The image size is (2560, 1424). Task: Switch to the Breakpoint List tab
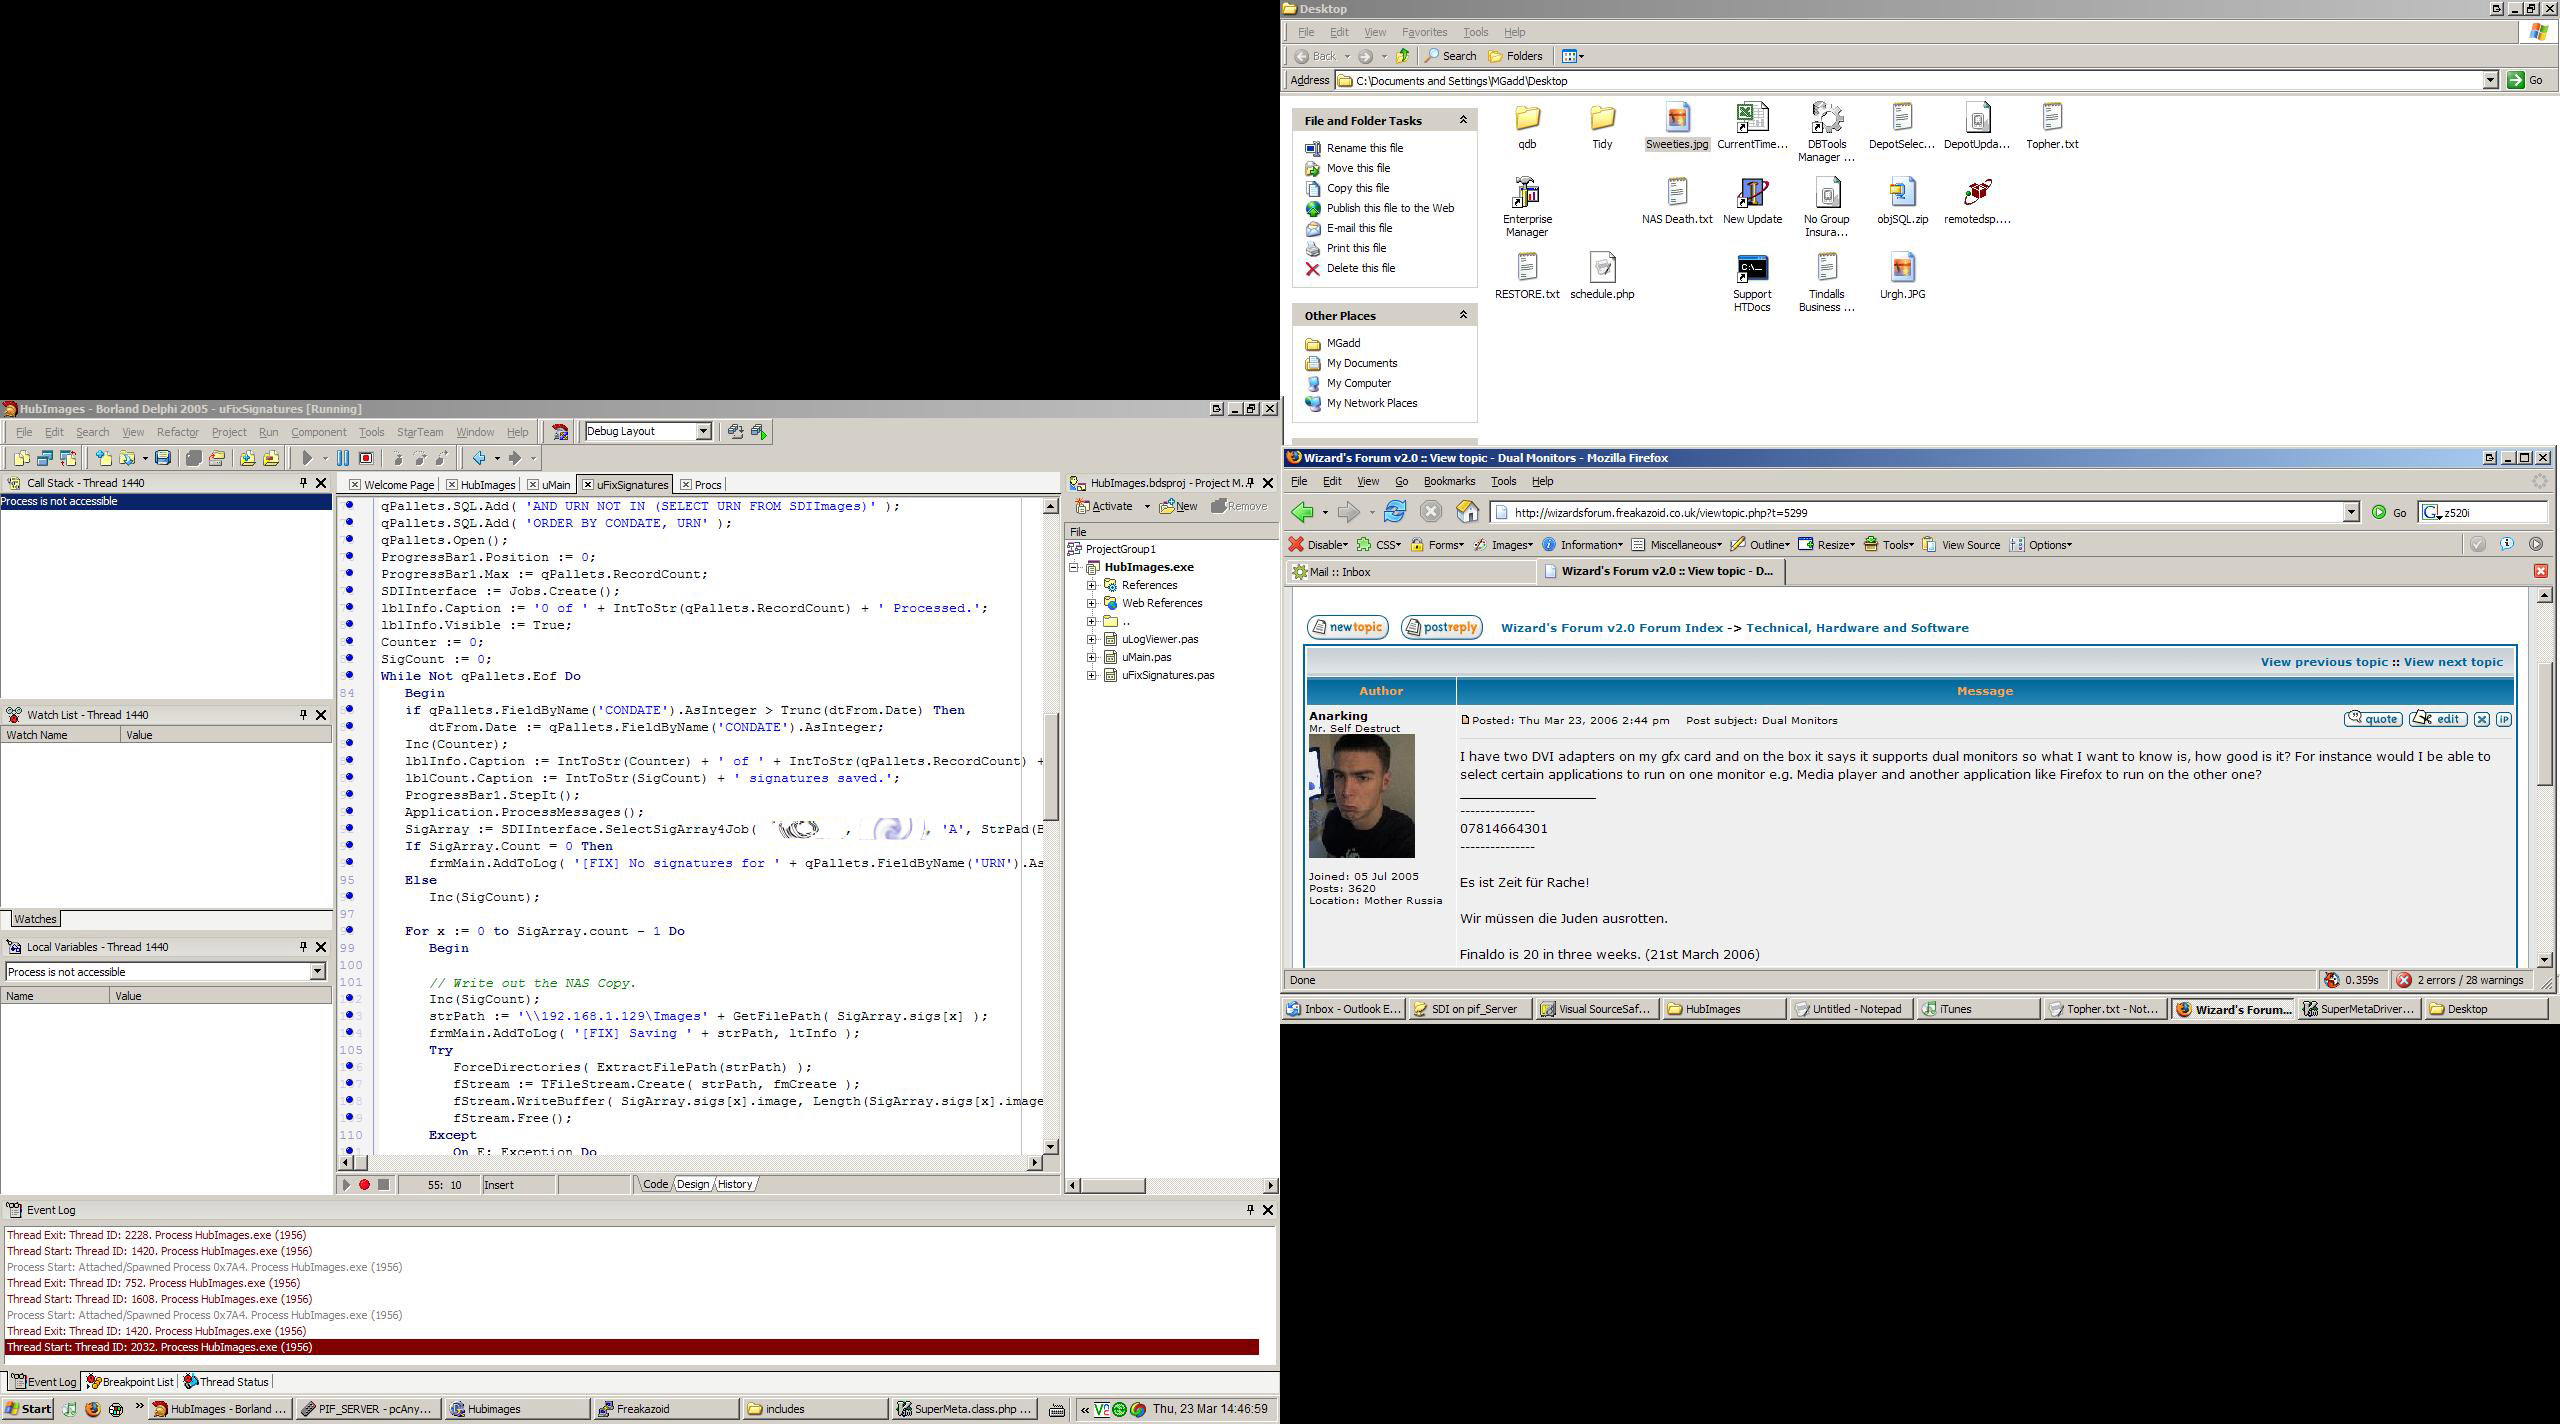[x=131, y=1382]
